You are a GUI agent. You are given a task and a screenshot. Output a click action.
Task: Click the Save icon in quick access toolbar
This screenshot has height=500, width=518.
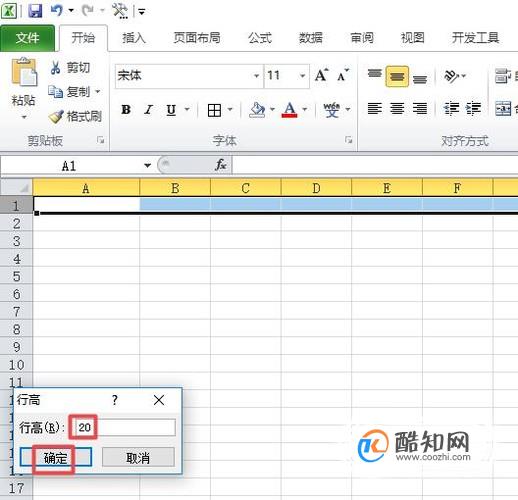coord(35,11)
